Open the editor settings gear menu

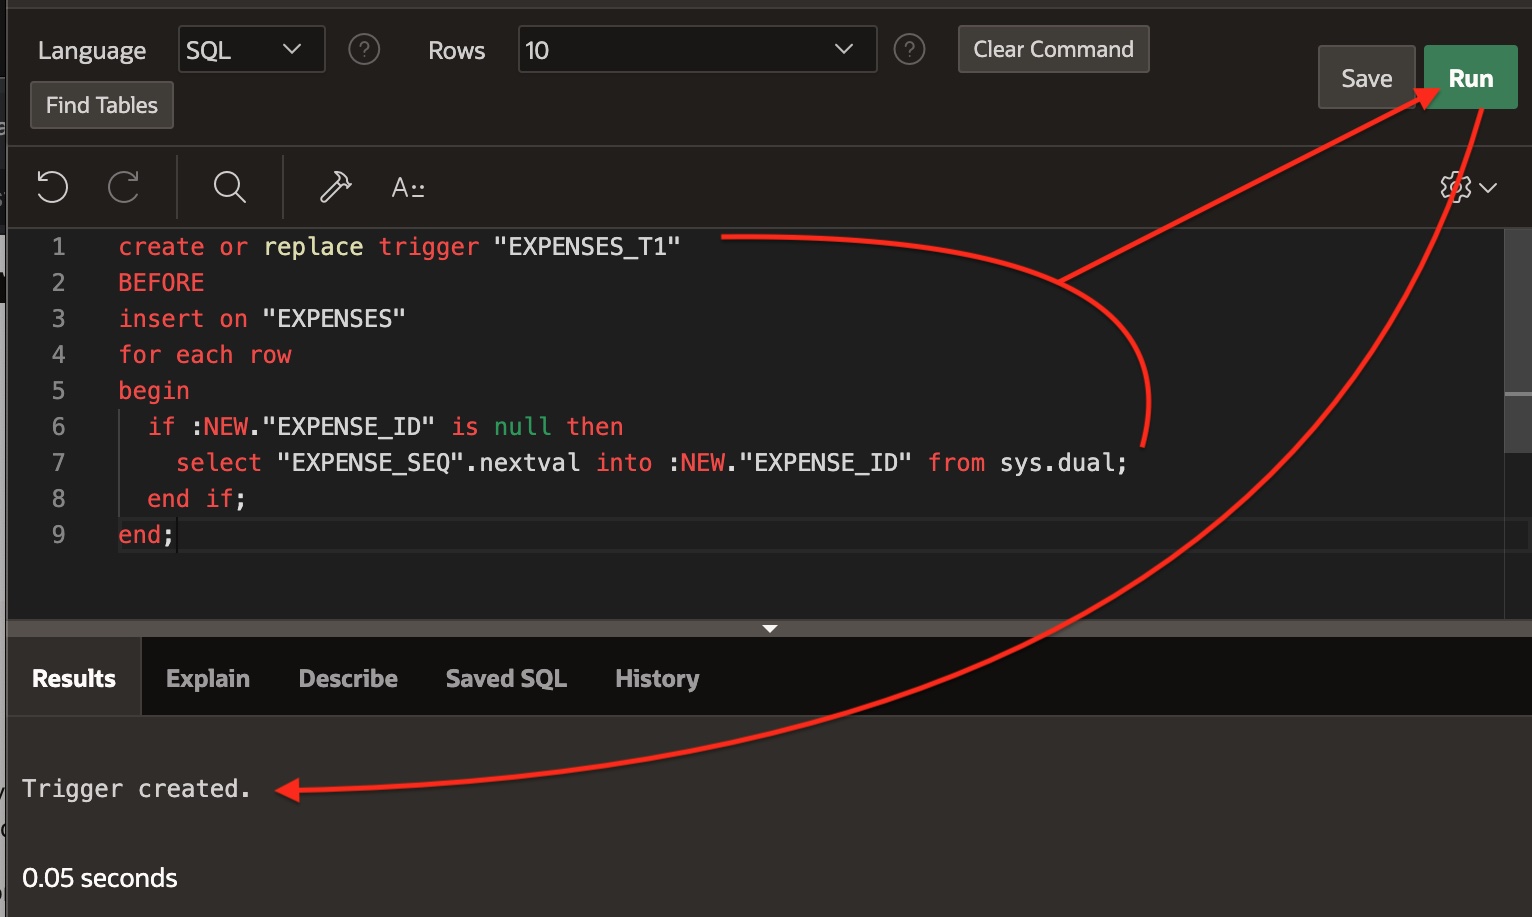tap(1467, 187)
